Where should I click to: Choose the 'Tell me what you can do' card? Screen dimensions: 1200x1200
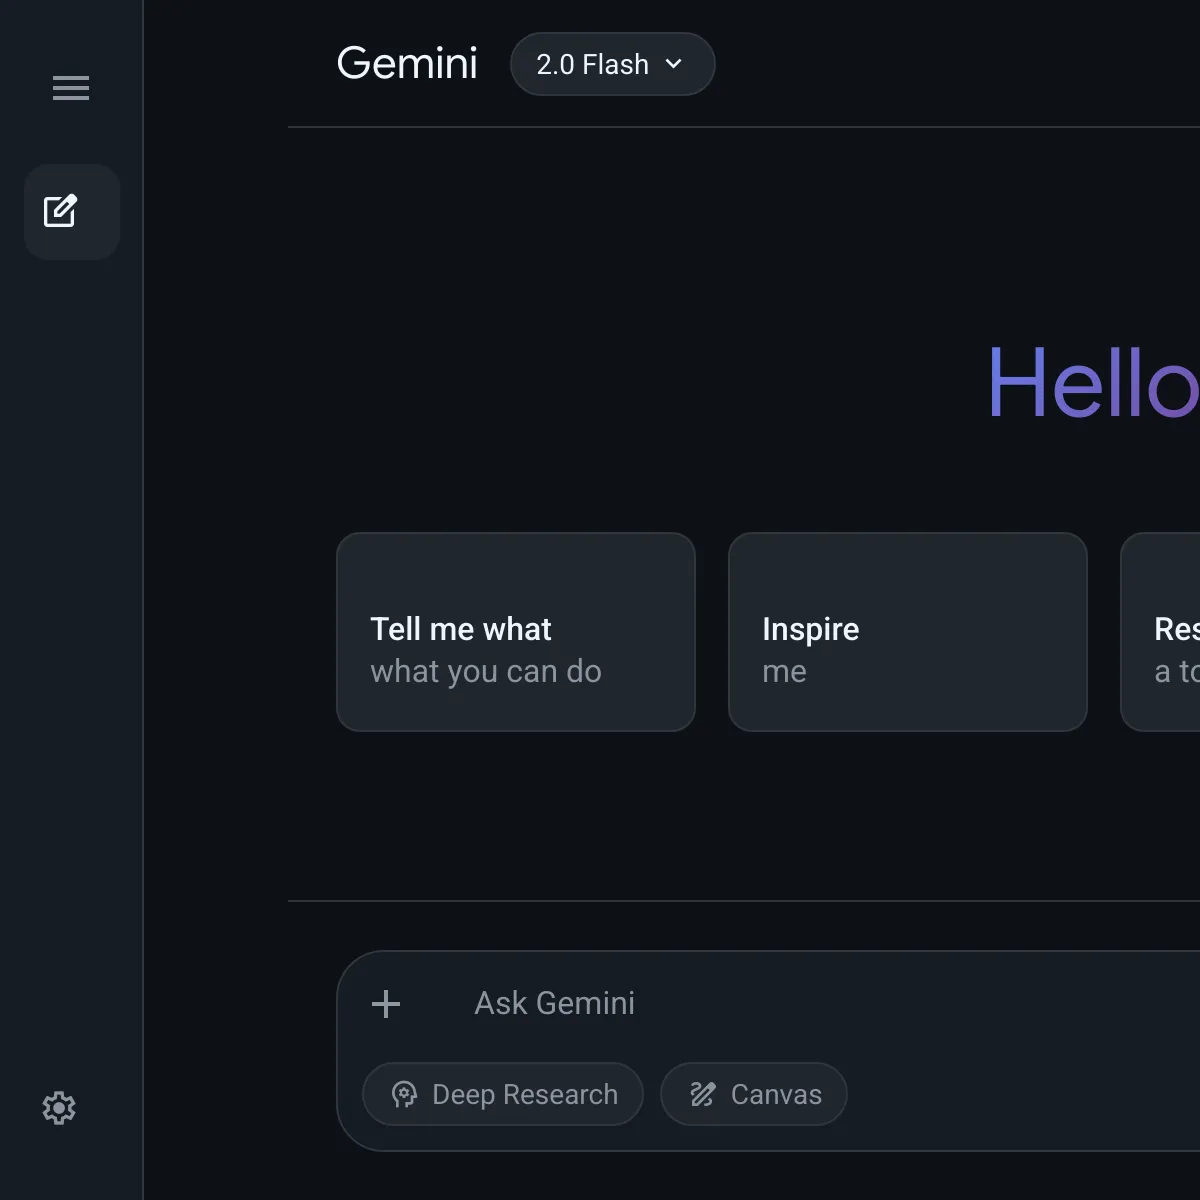coord(516,632)
